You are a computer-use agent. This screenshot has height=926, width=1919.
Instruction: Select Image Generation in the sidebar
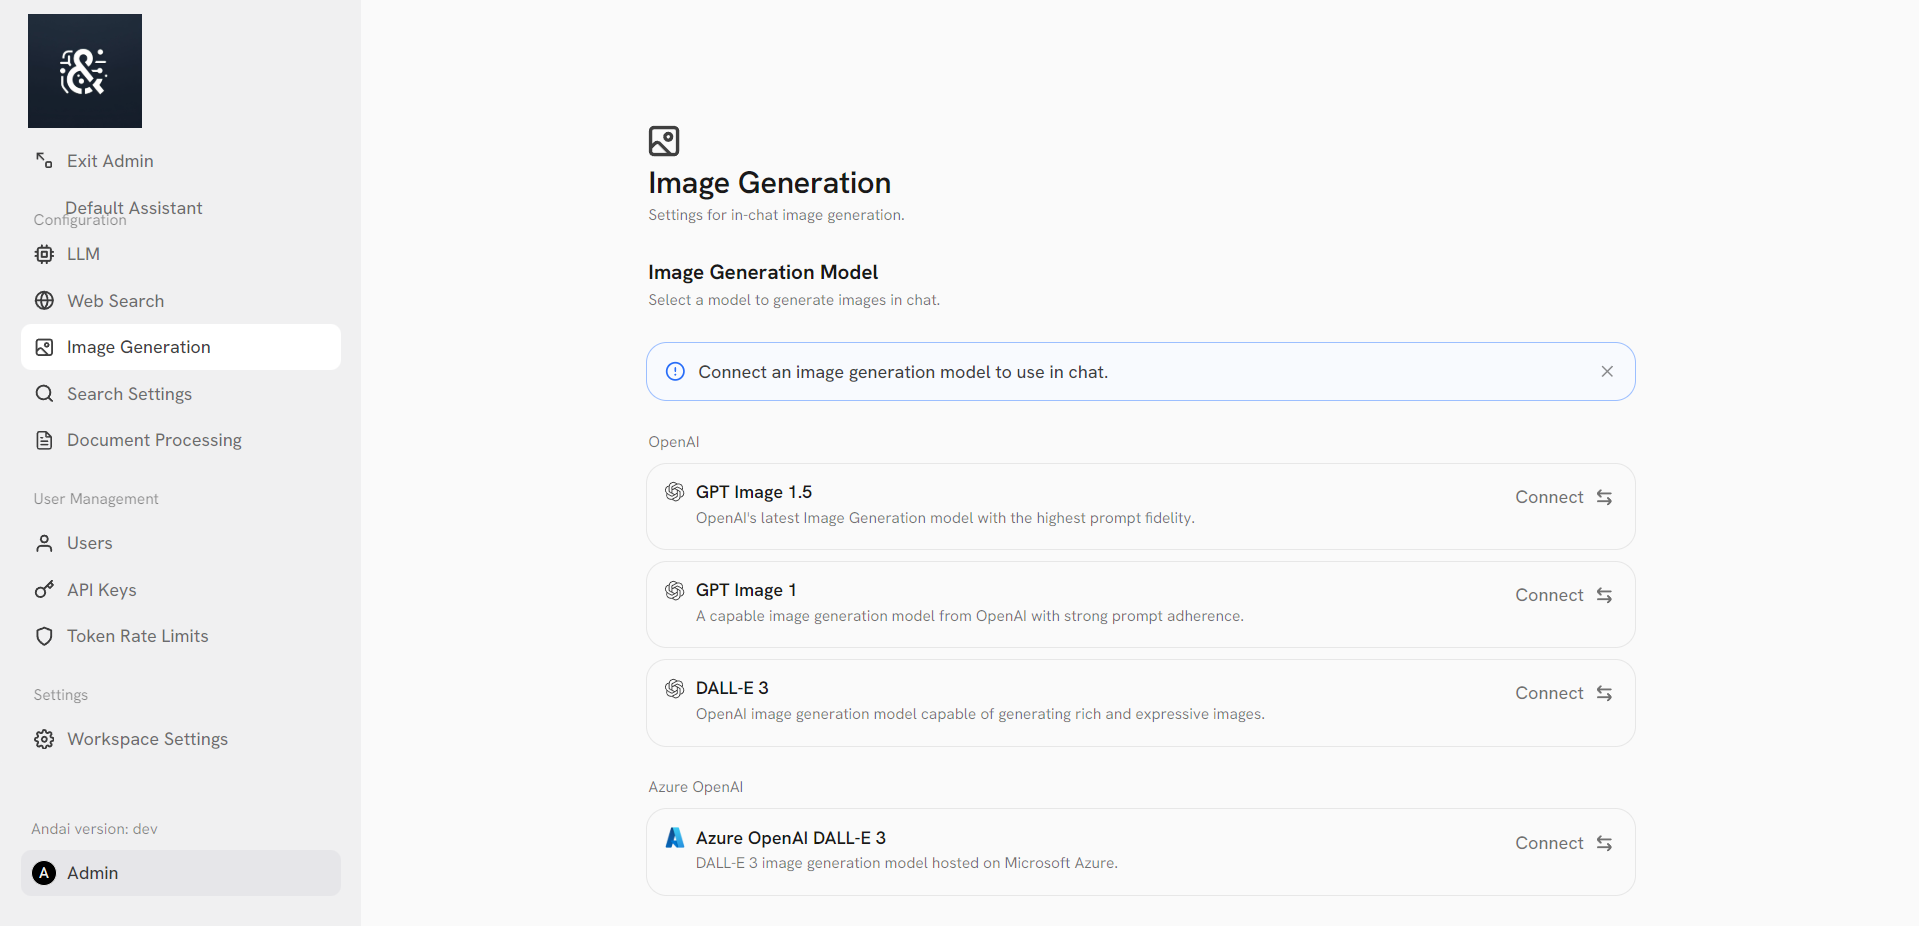click(181, 347)
